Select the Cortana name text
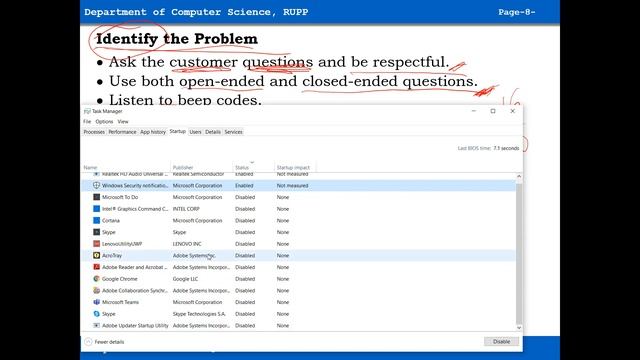Screen dimensions: 640x360 [111, 220]
